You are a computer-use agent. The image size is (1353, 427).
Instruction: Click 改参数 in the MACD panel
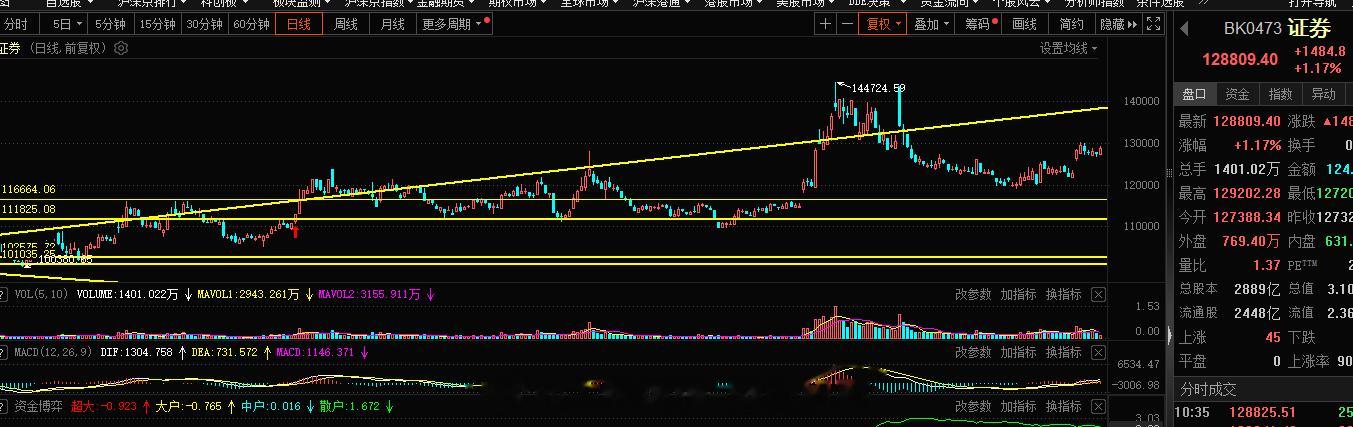973,352
